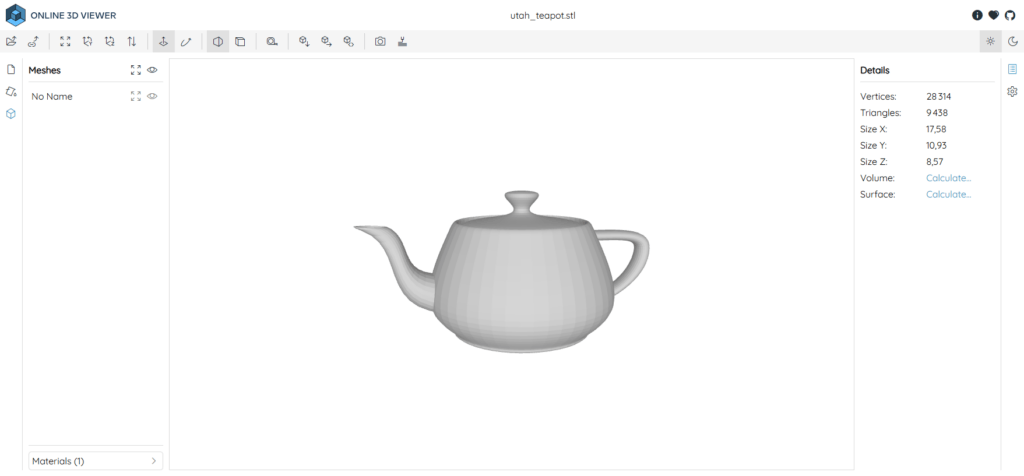Open the GitHub repository icon
This screenshot has width=1024, height=476.
tap(1010, 15)
